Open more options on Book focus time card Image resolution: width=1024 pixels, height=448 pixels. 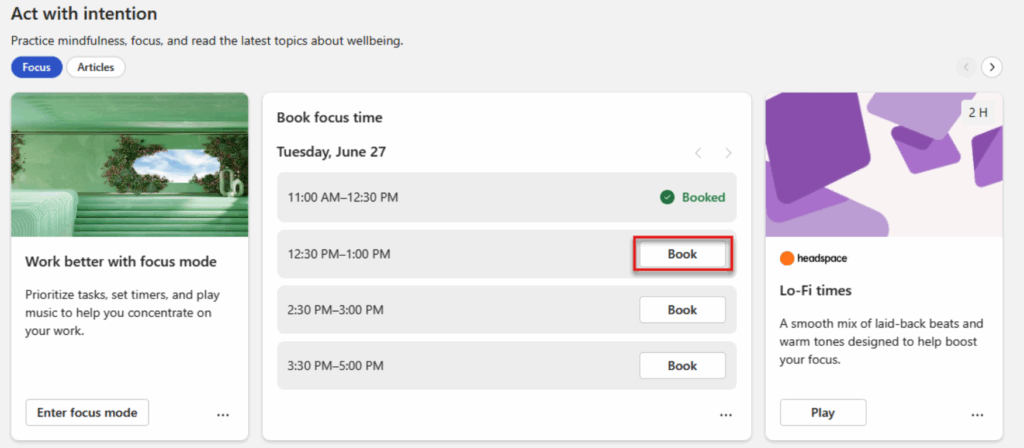click(726, 414)
